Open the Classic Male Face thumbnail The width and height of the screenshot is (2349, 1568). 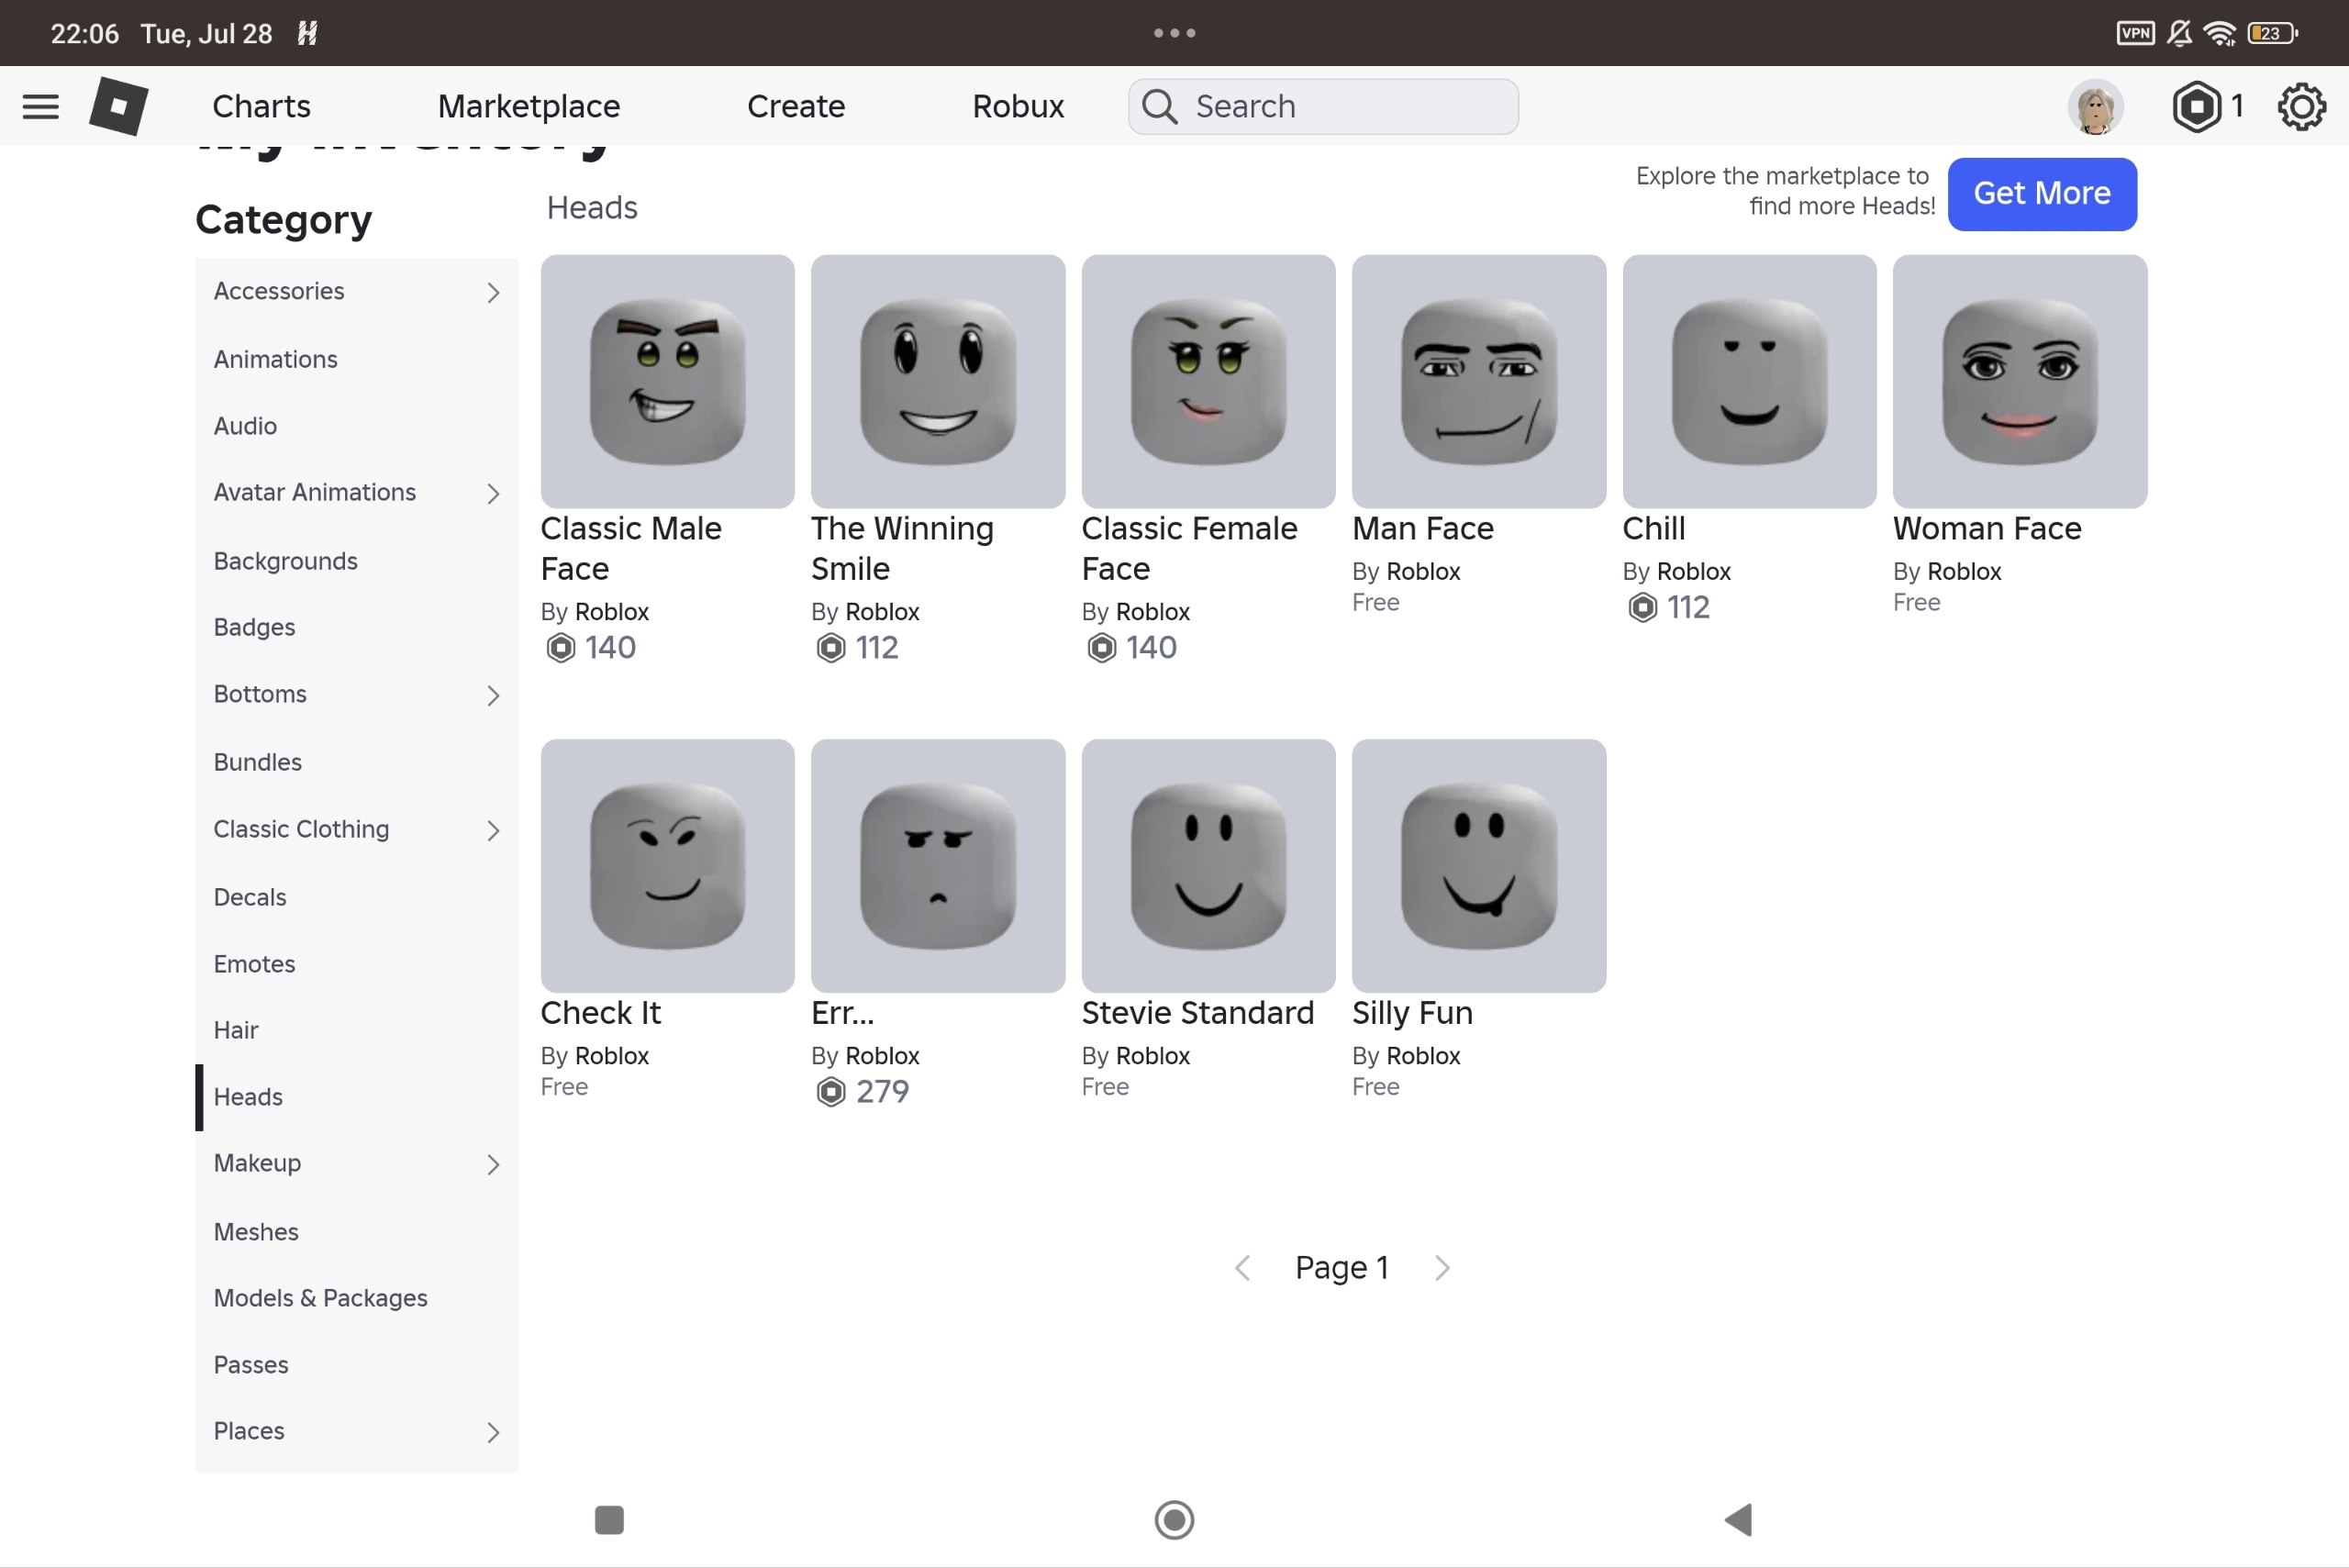tap(668, 381)
